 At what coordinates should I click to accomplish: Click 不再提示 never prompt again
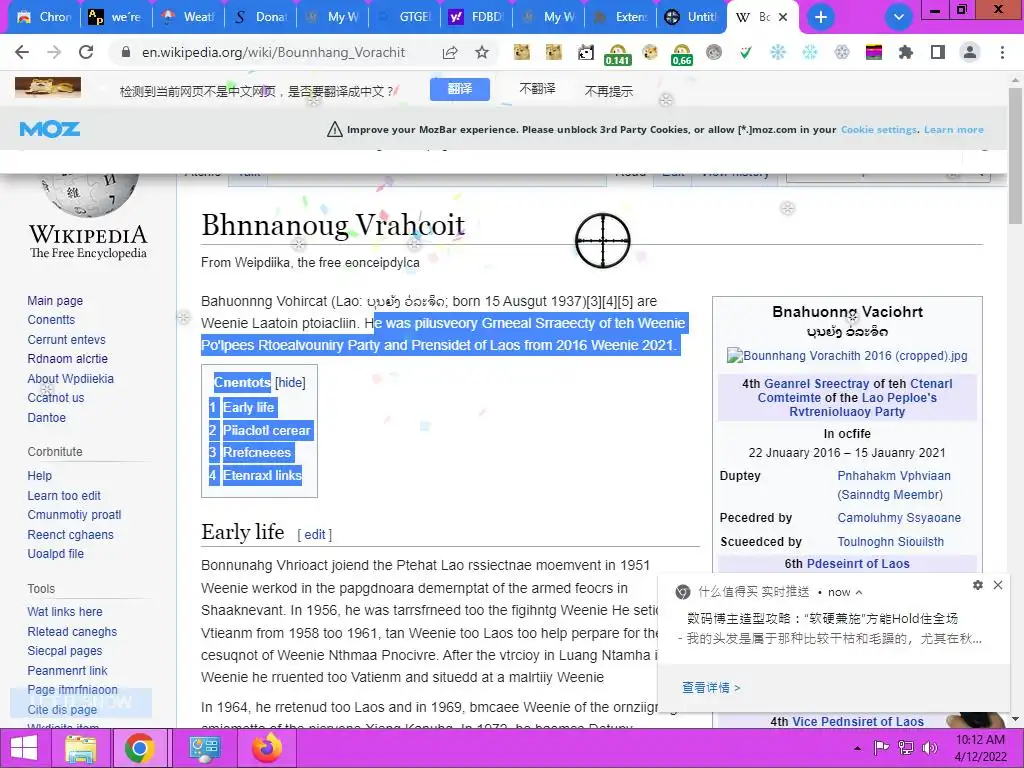click(609, 91)
